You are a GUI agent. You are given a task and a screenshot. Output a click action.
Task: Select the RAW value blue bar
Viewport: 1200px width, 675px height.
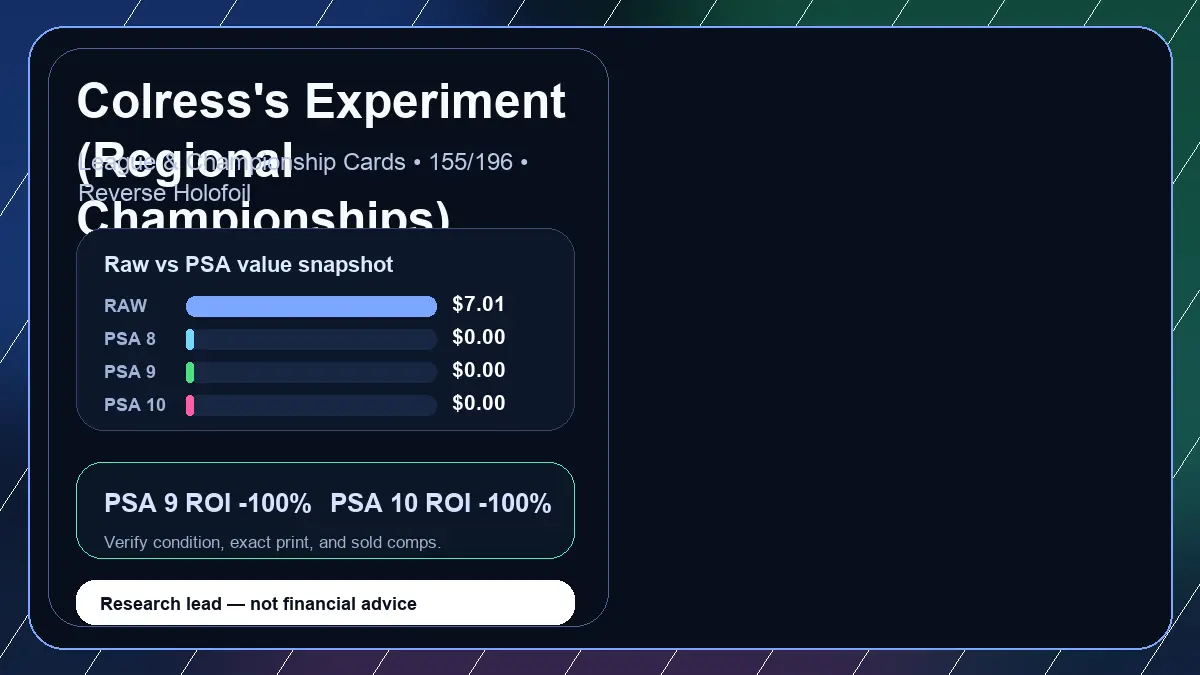(x=311, y=306)
